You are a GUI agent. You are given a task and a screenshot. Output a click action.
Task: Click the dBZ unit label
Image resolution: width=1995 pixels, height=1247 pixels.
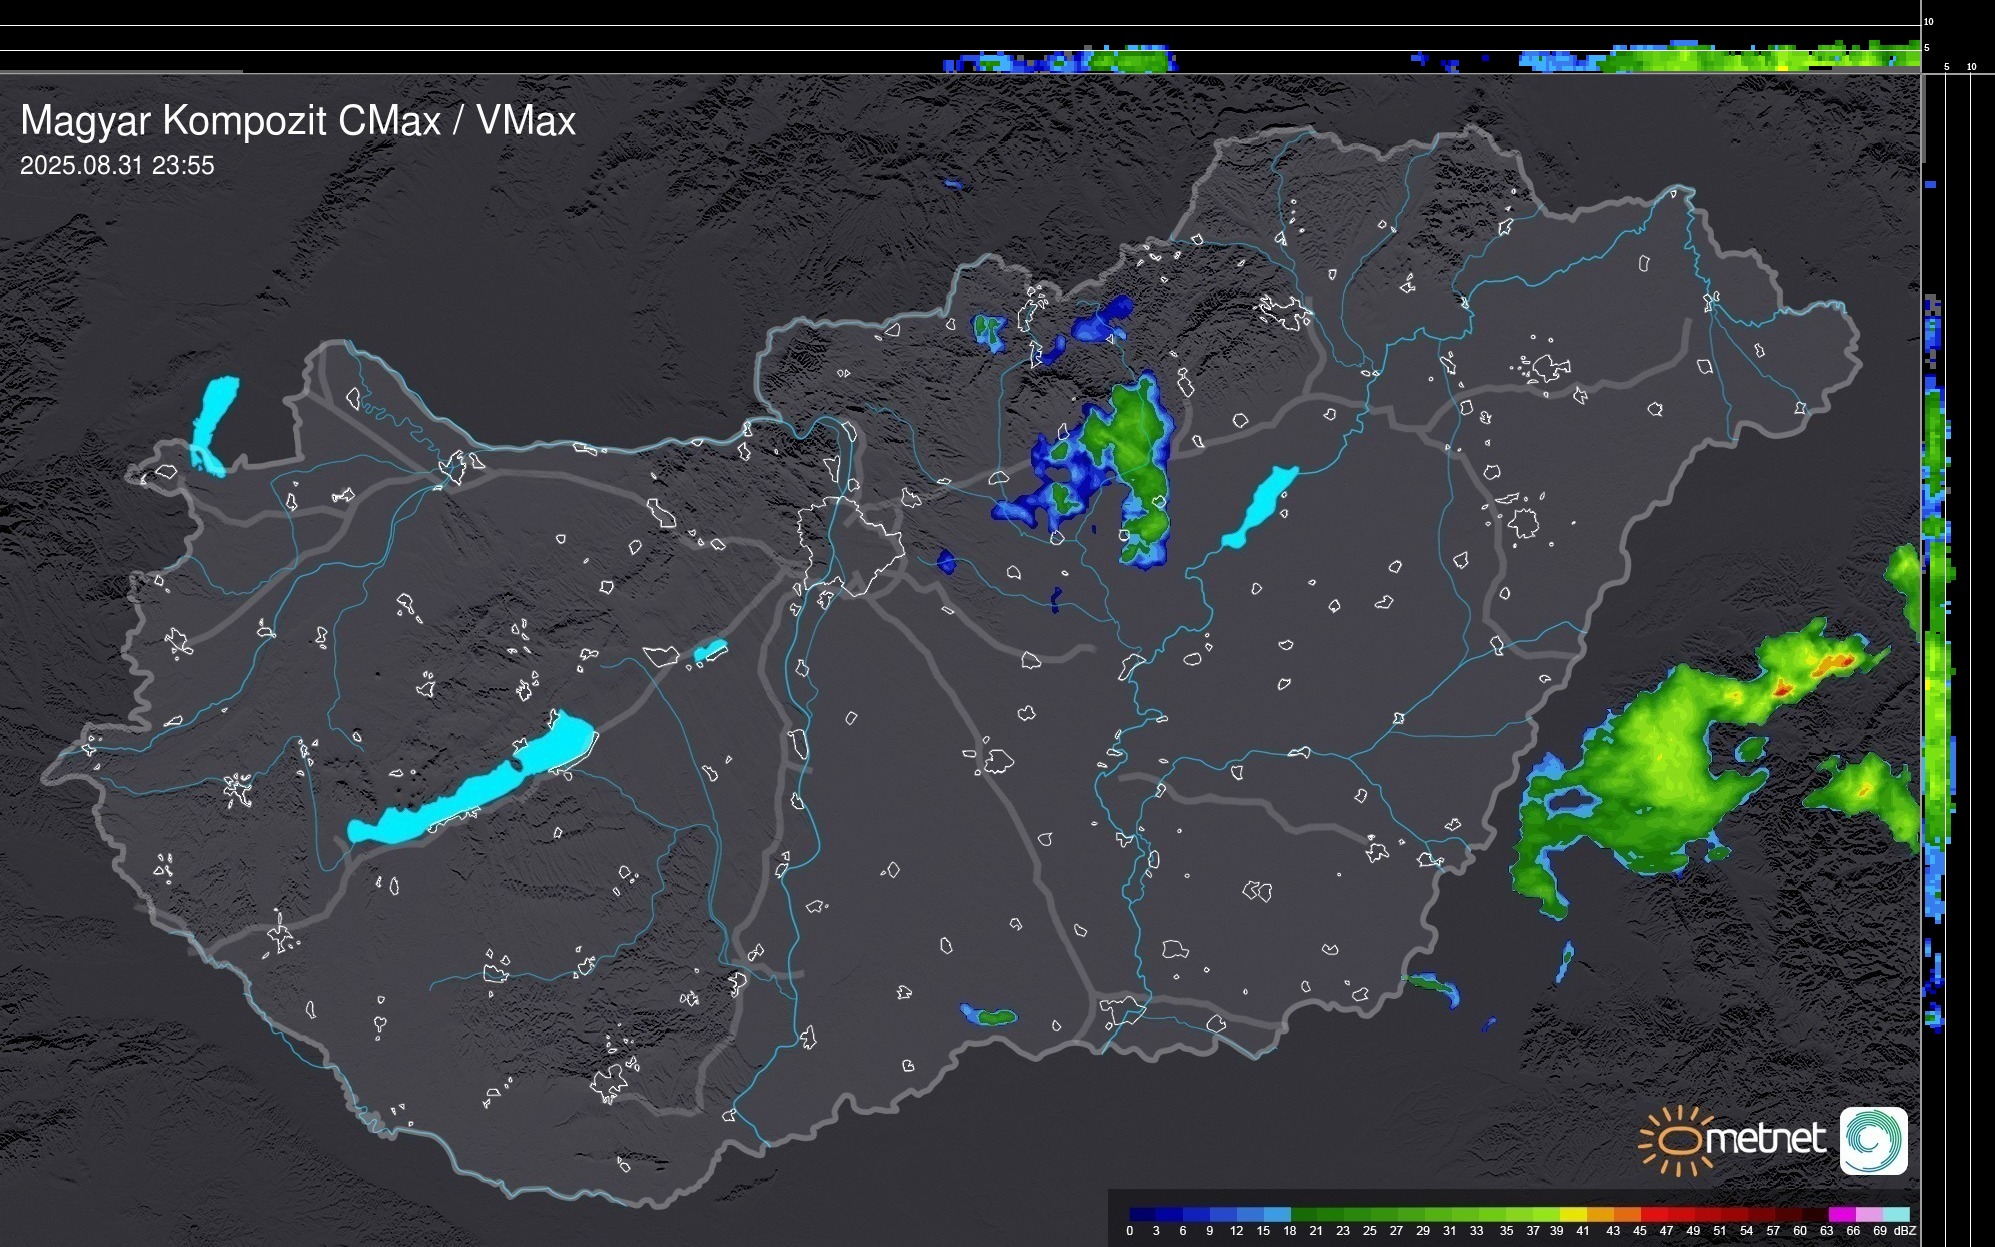[x=1905, y=1231]
